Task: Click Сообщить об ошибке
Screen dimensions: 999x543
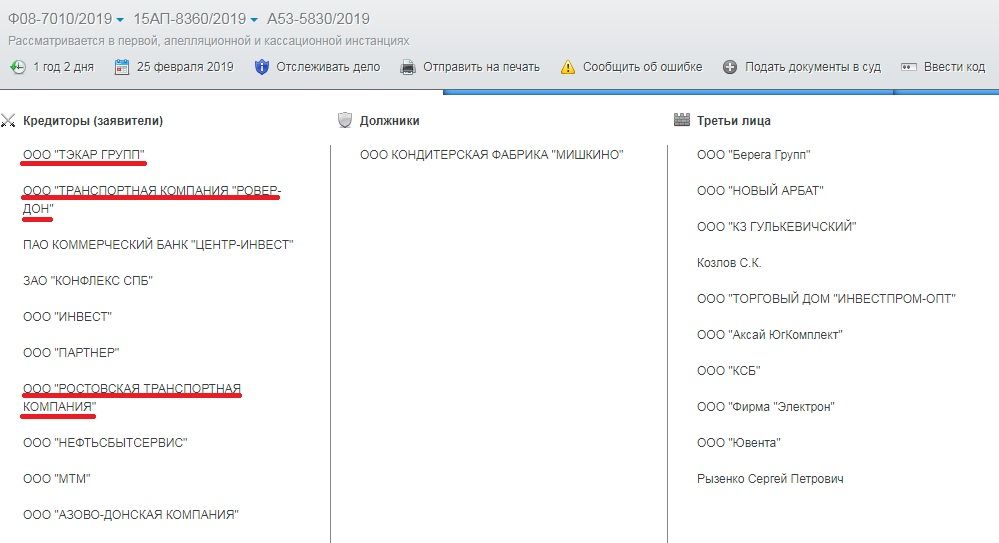Action: click(642, 67)
